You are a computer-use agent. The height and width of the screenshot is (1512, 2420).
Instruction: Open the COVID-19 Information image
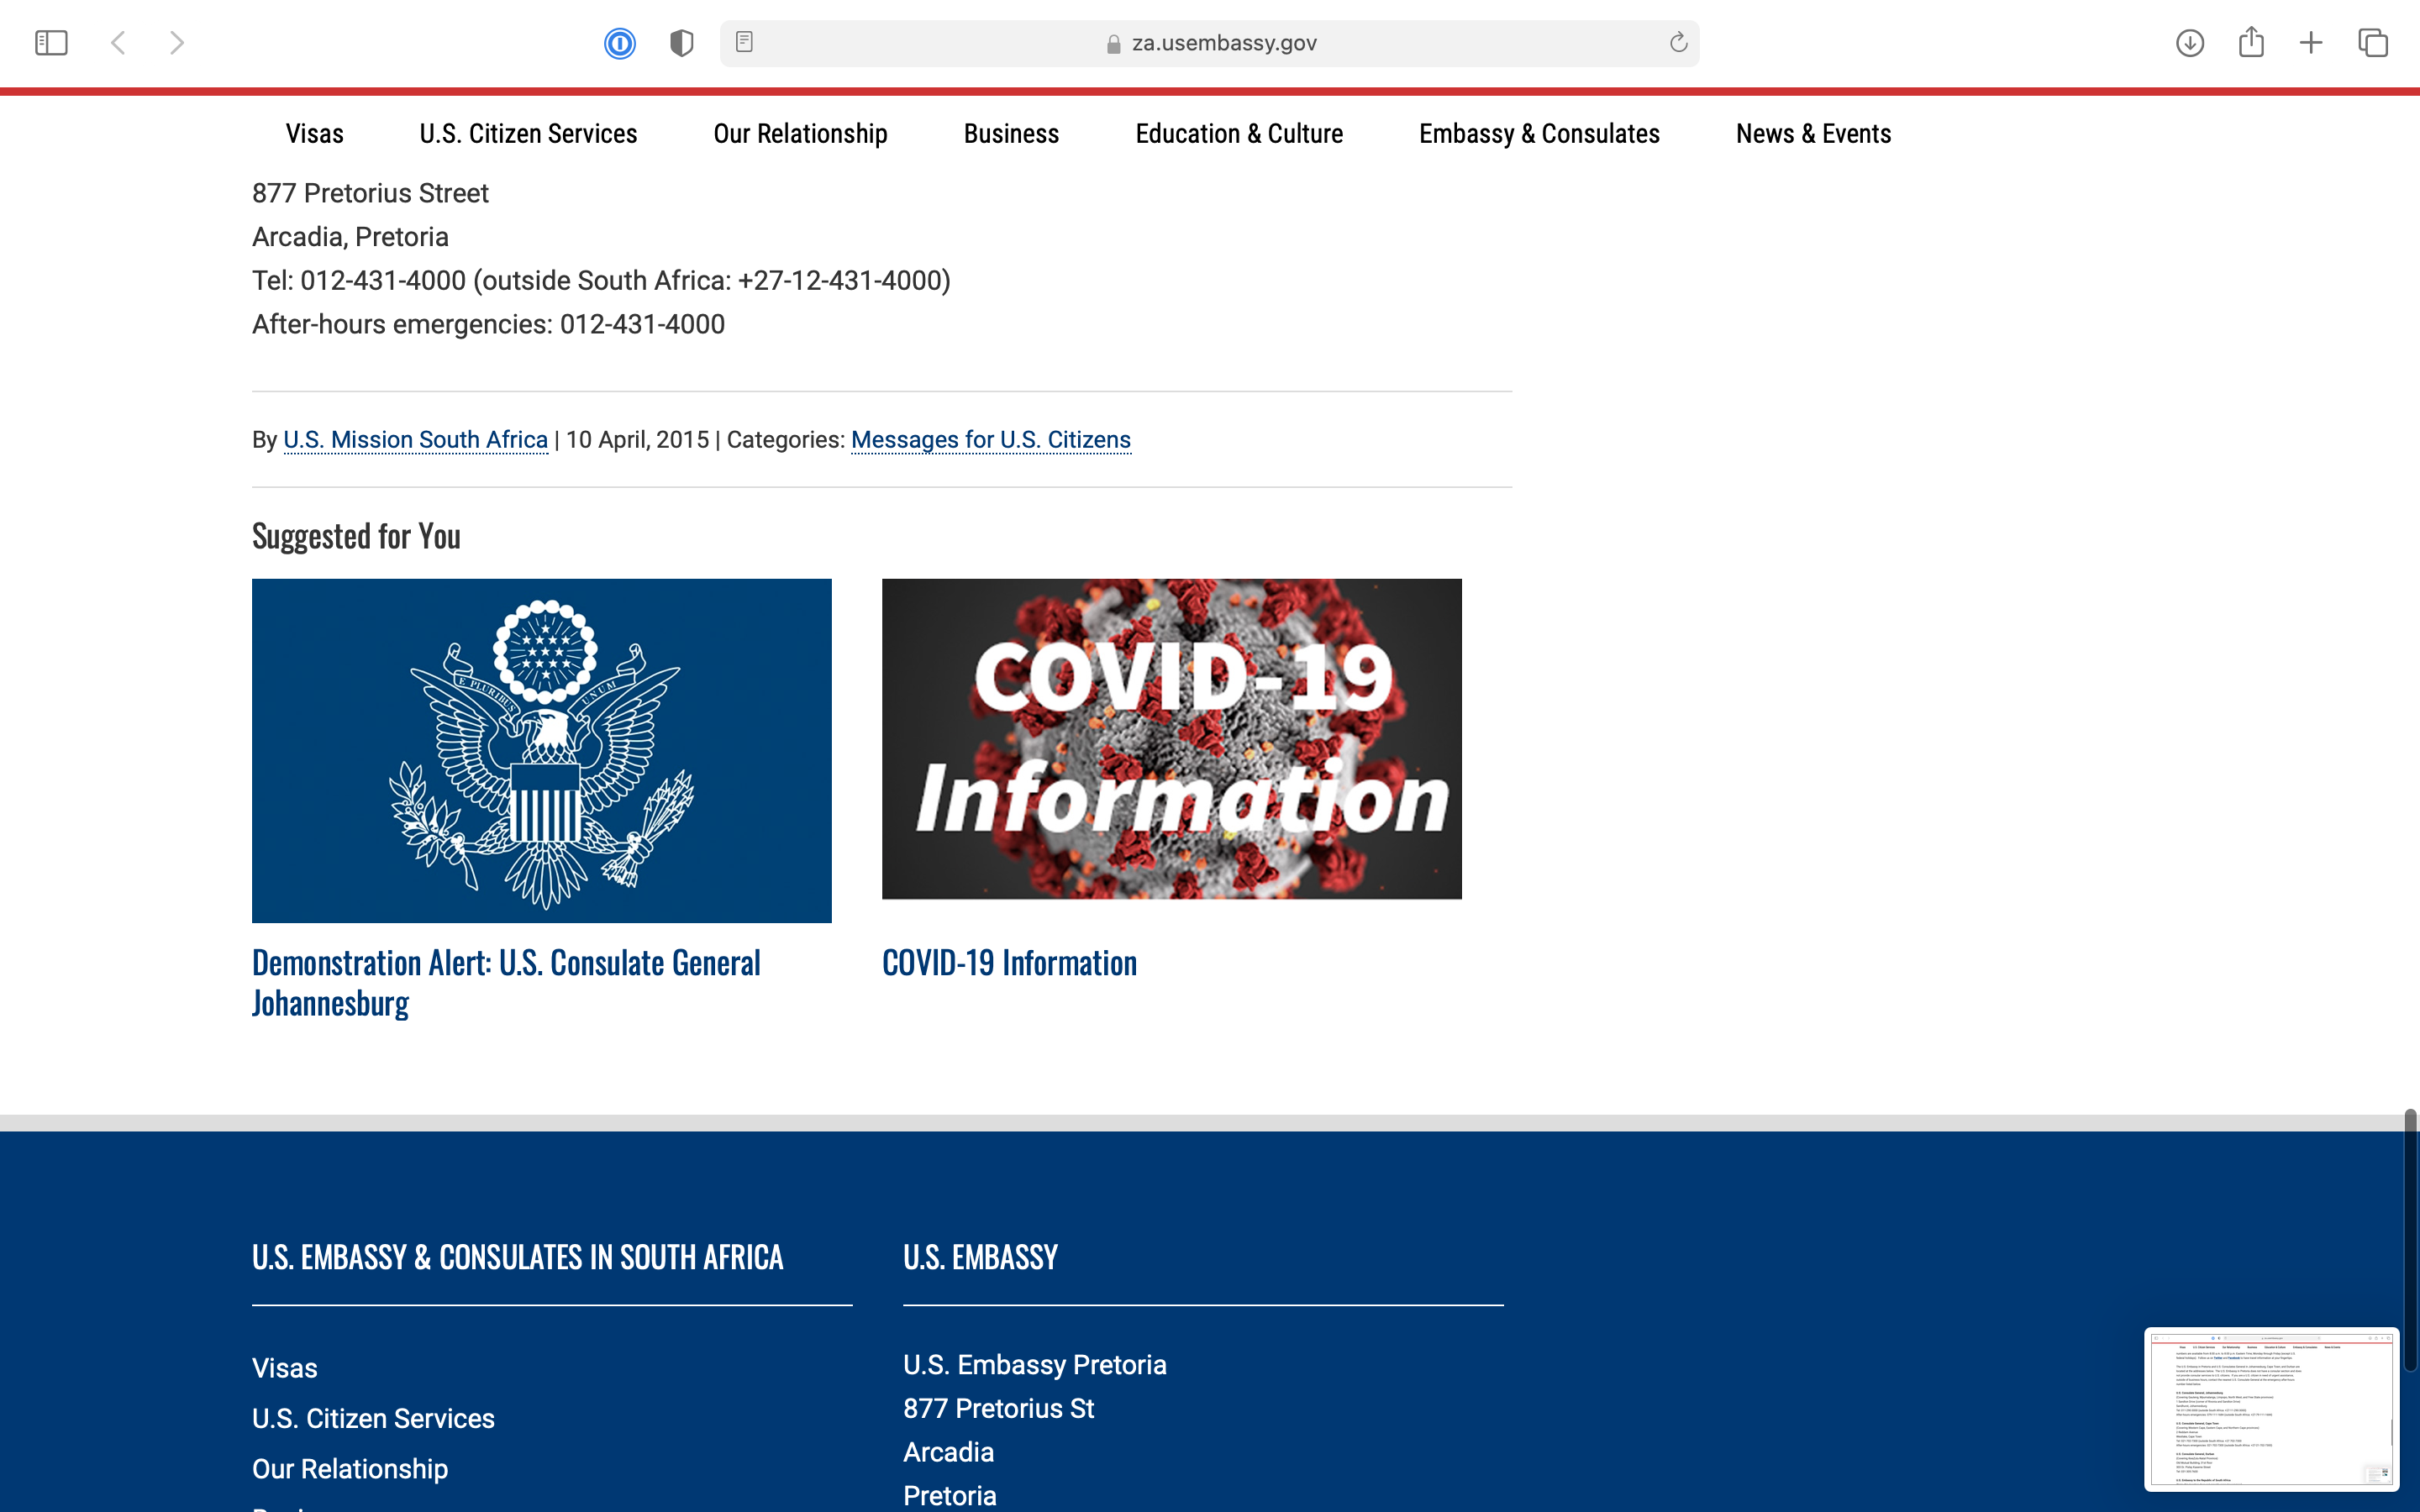[1171, 738]
